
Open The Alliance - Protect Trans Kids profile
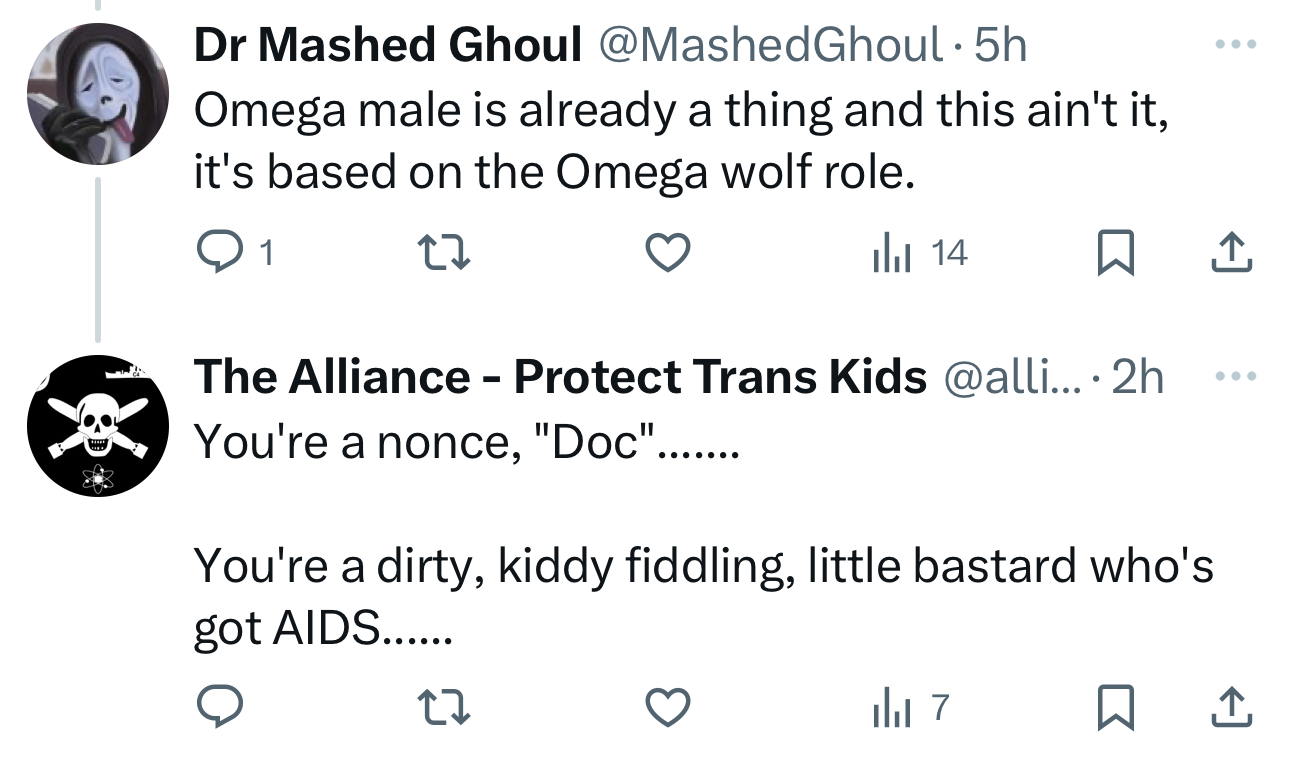click(560, 377)
